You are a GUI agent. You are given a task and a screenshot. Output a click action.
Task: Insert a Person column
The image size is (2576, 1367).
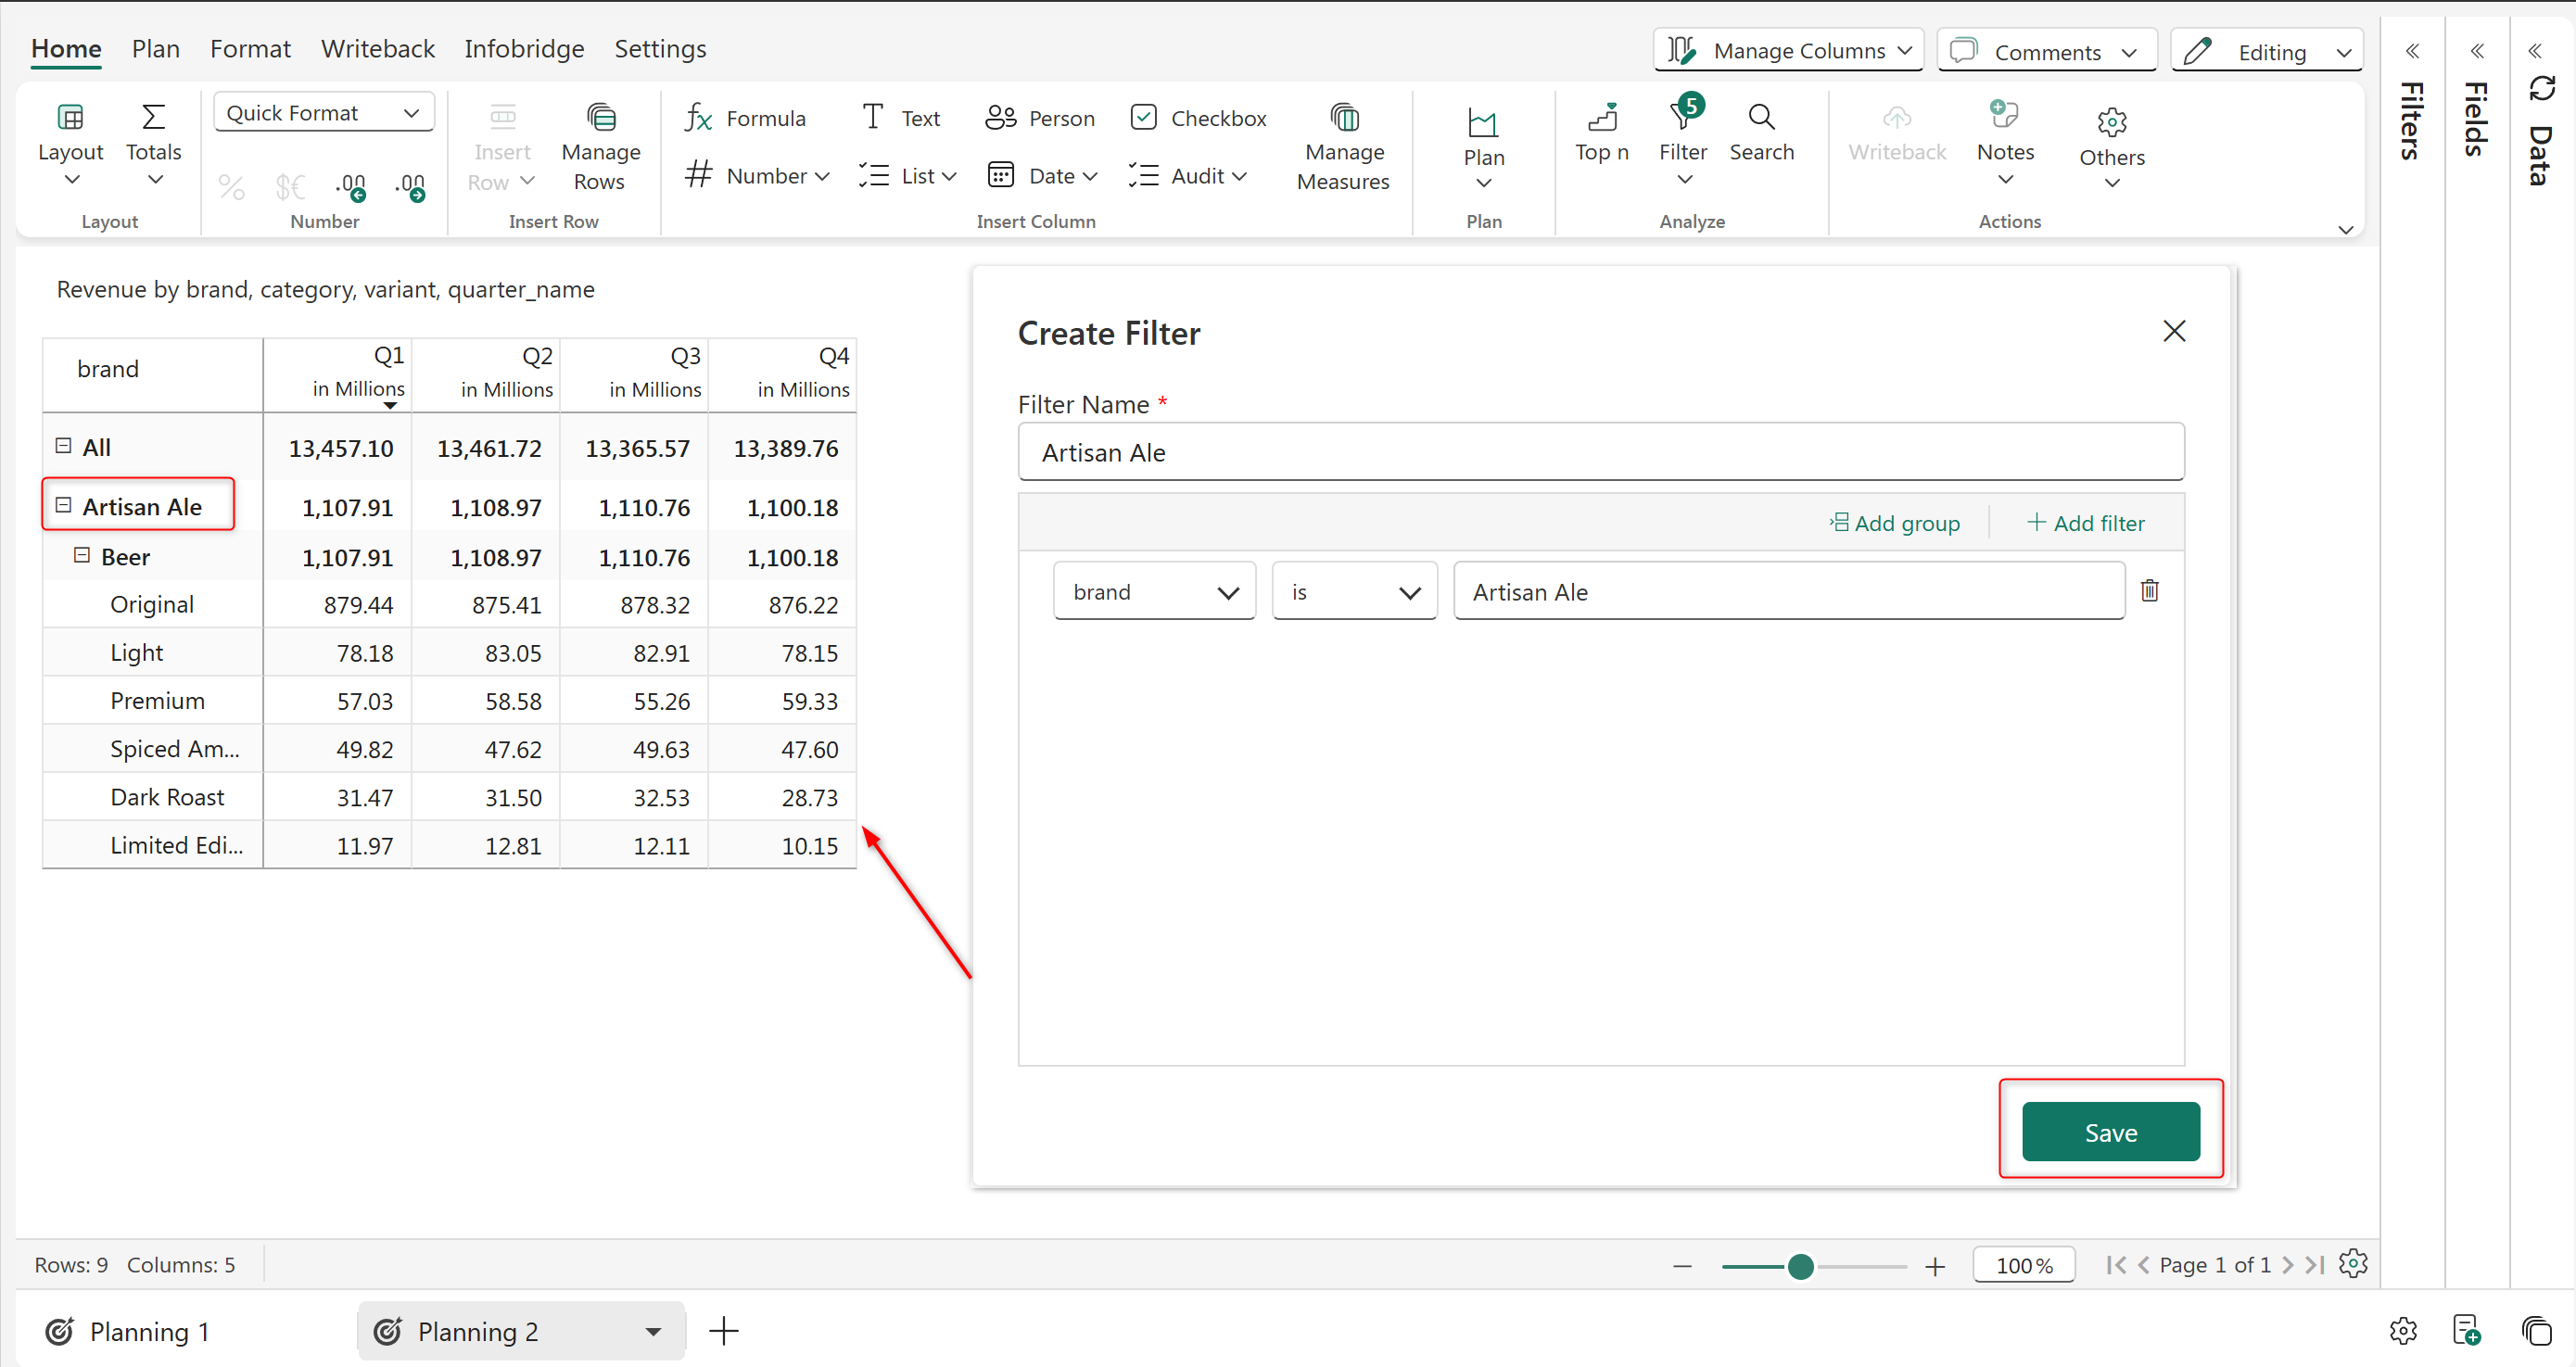1040,118
